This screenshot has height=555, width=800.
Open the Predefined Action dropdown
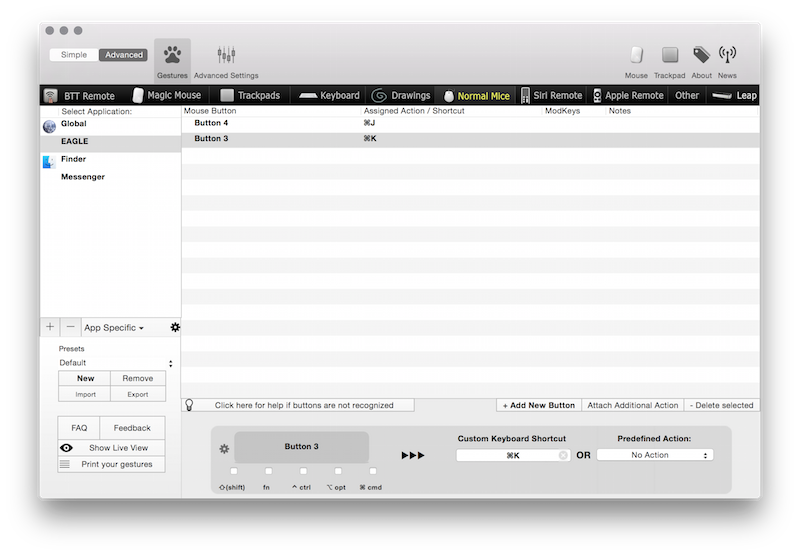click(x=654, y=455)
